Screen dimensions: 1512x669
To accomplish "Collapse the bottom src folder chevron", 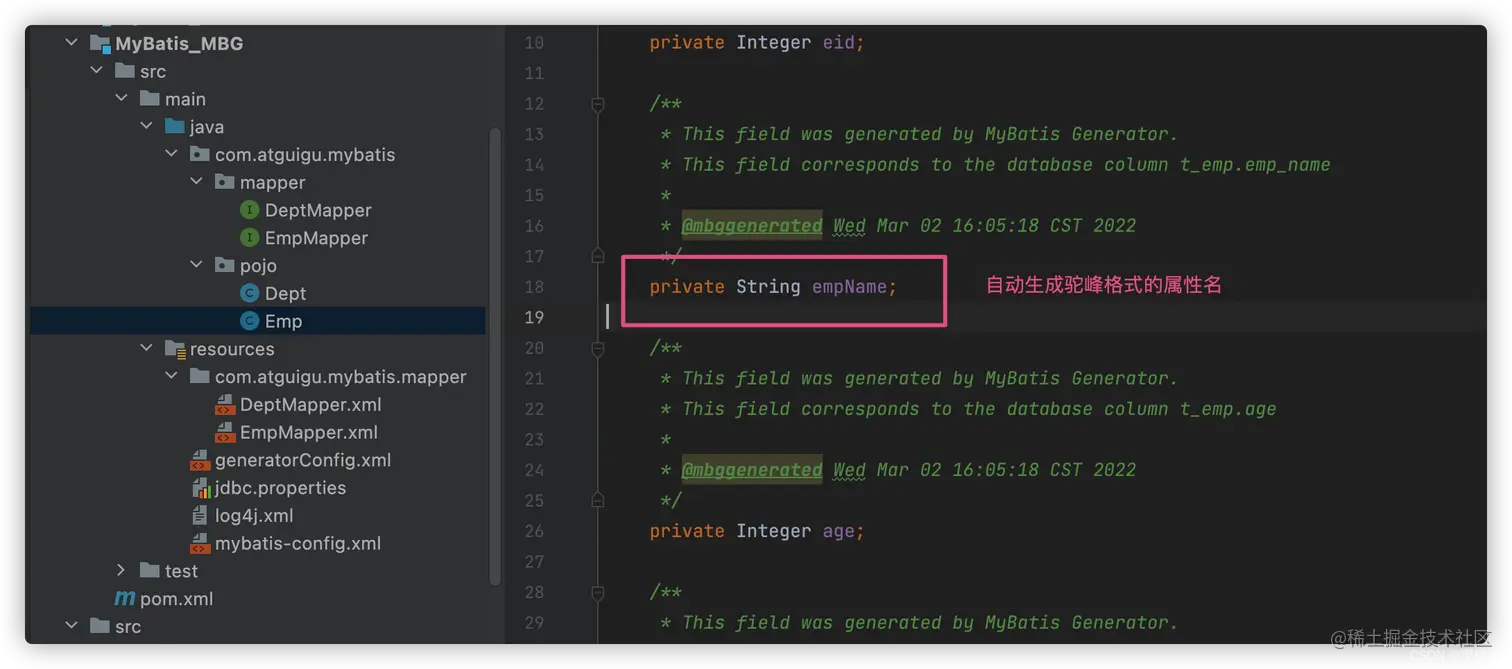I will point(71,626).
